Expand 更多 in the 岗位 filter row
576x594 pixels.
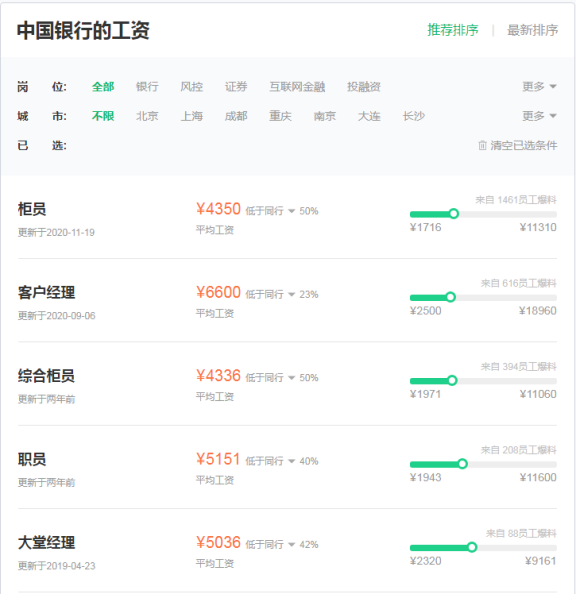539,86
